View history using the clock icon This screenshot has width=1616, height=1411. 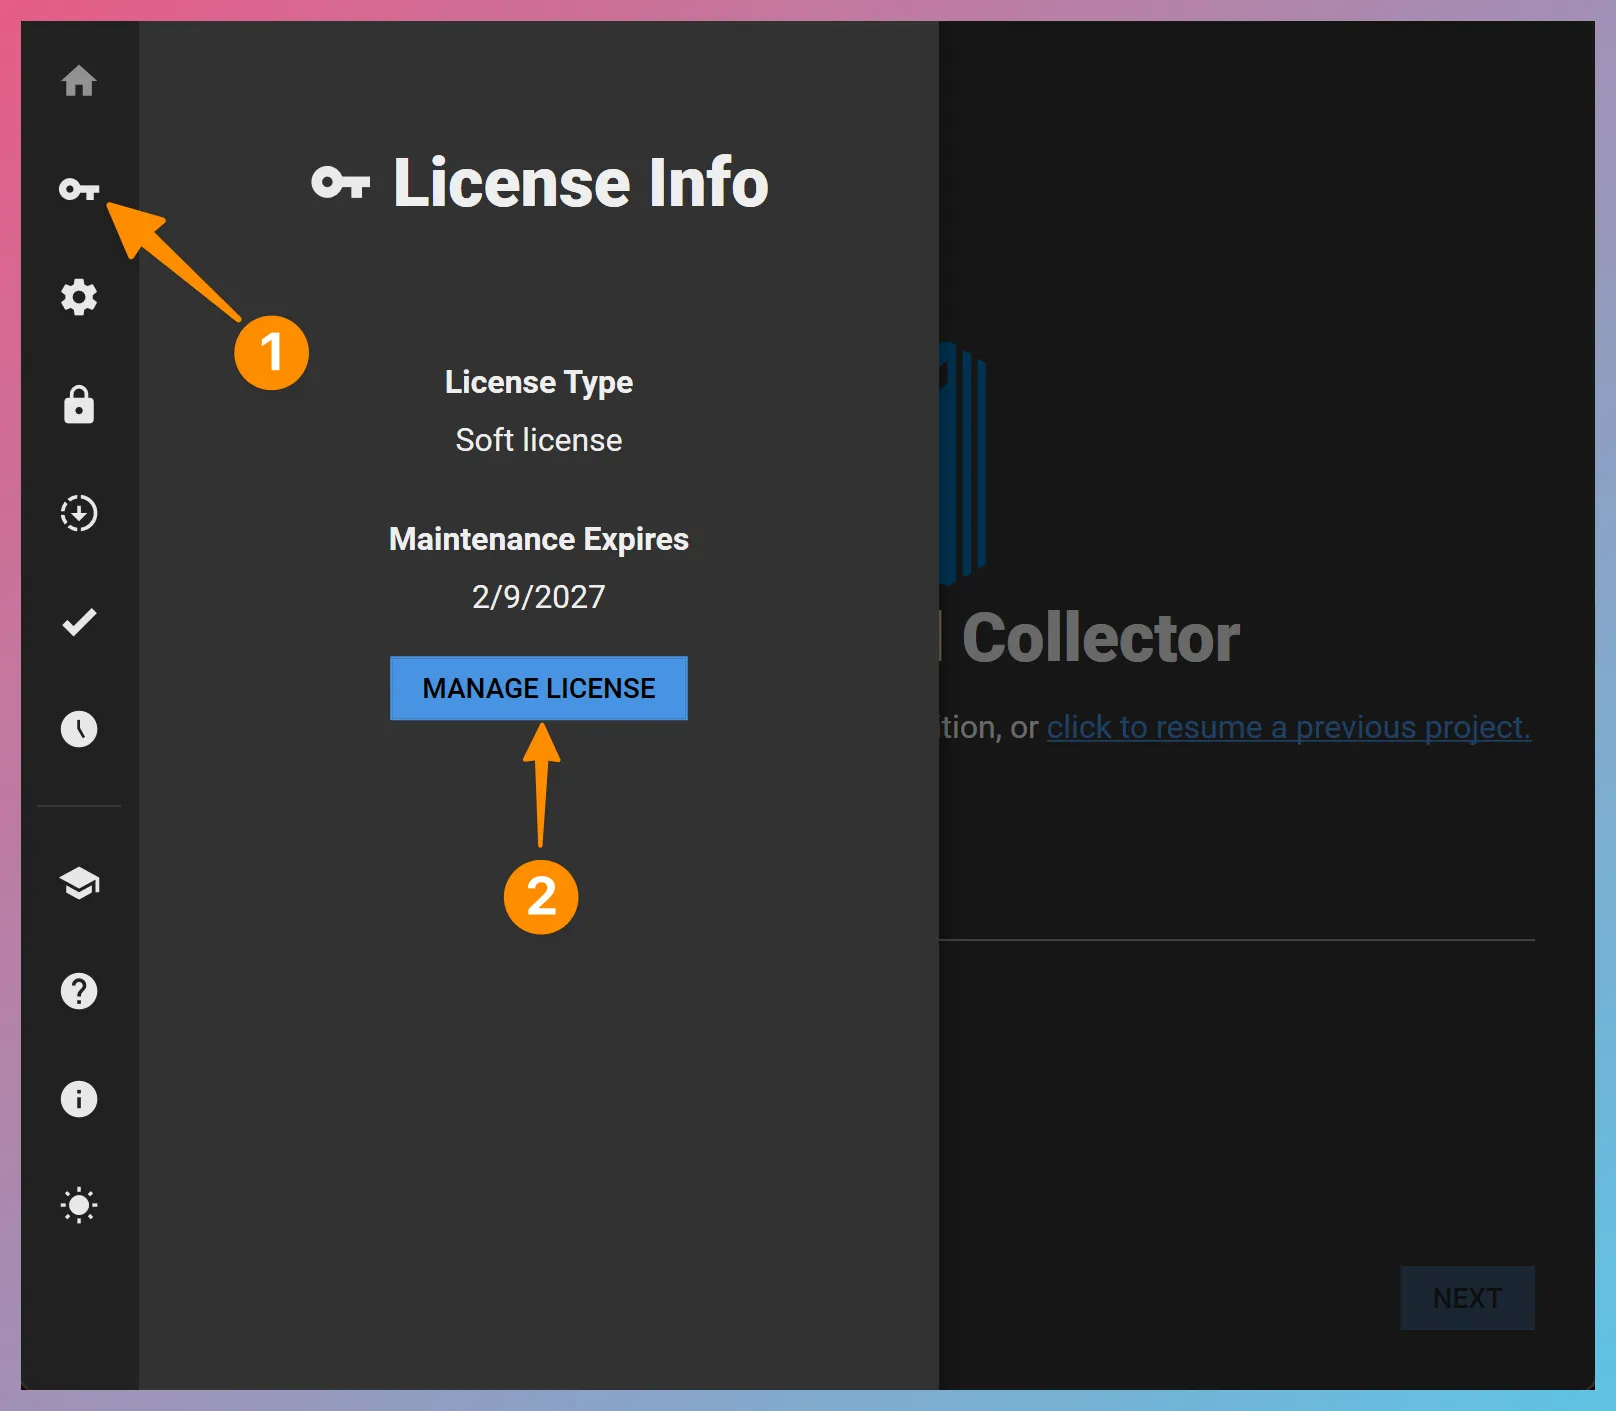click(79, 730)
